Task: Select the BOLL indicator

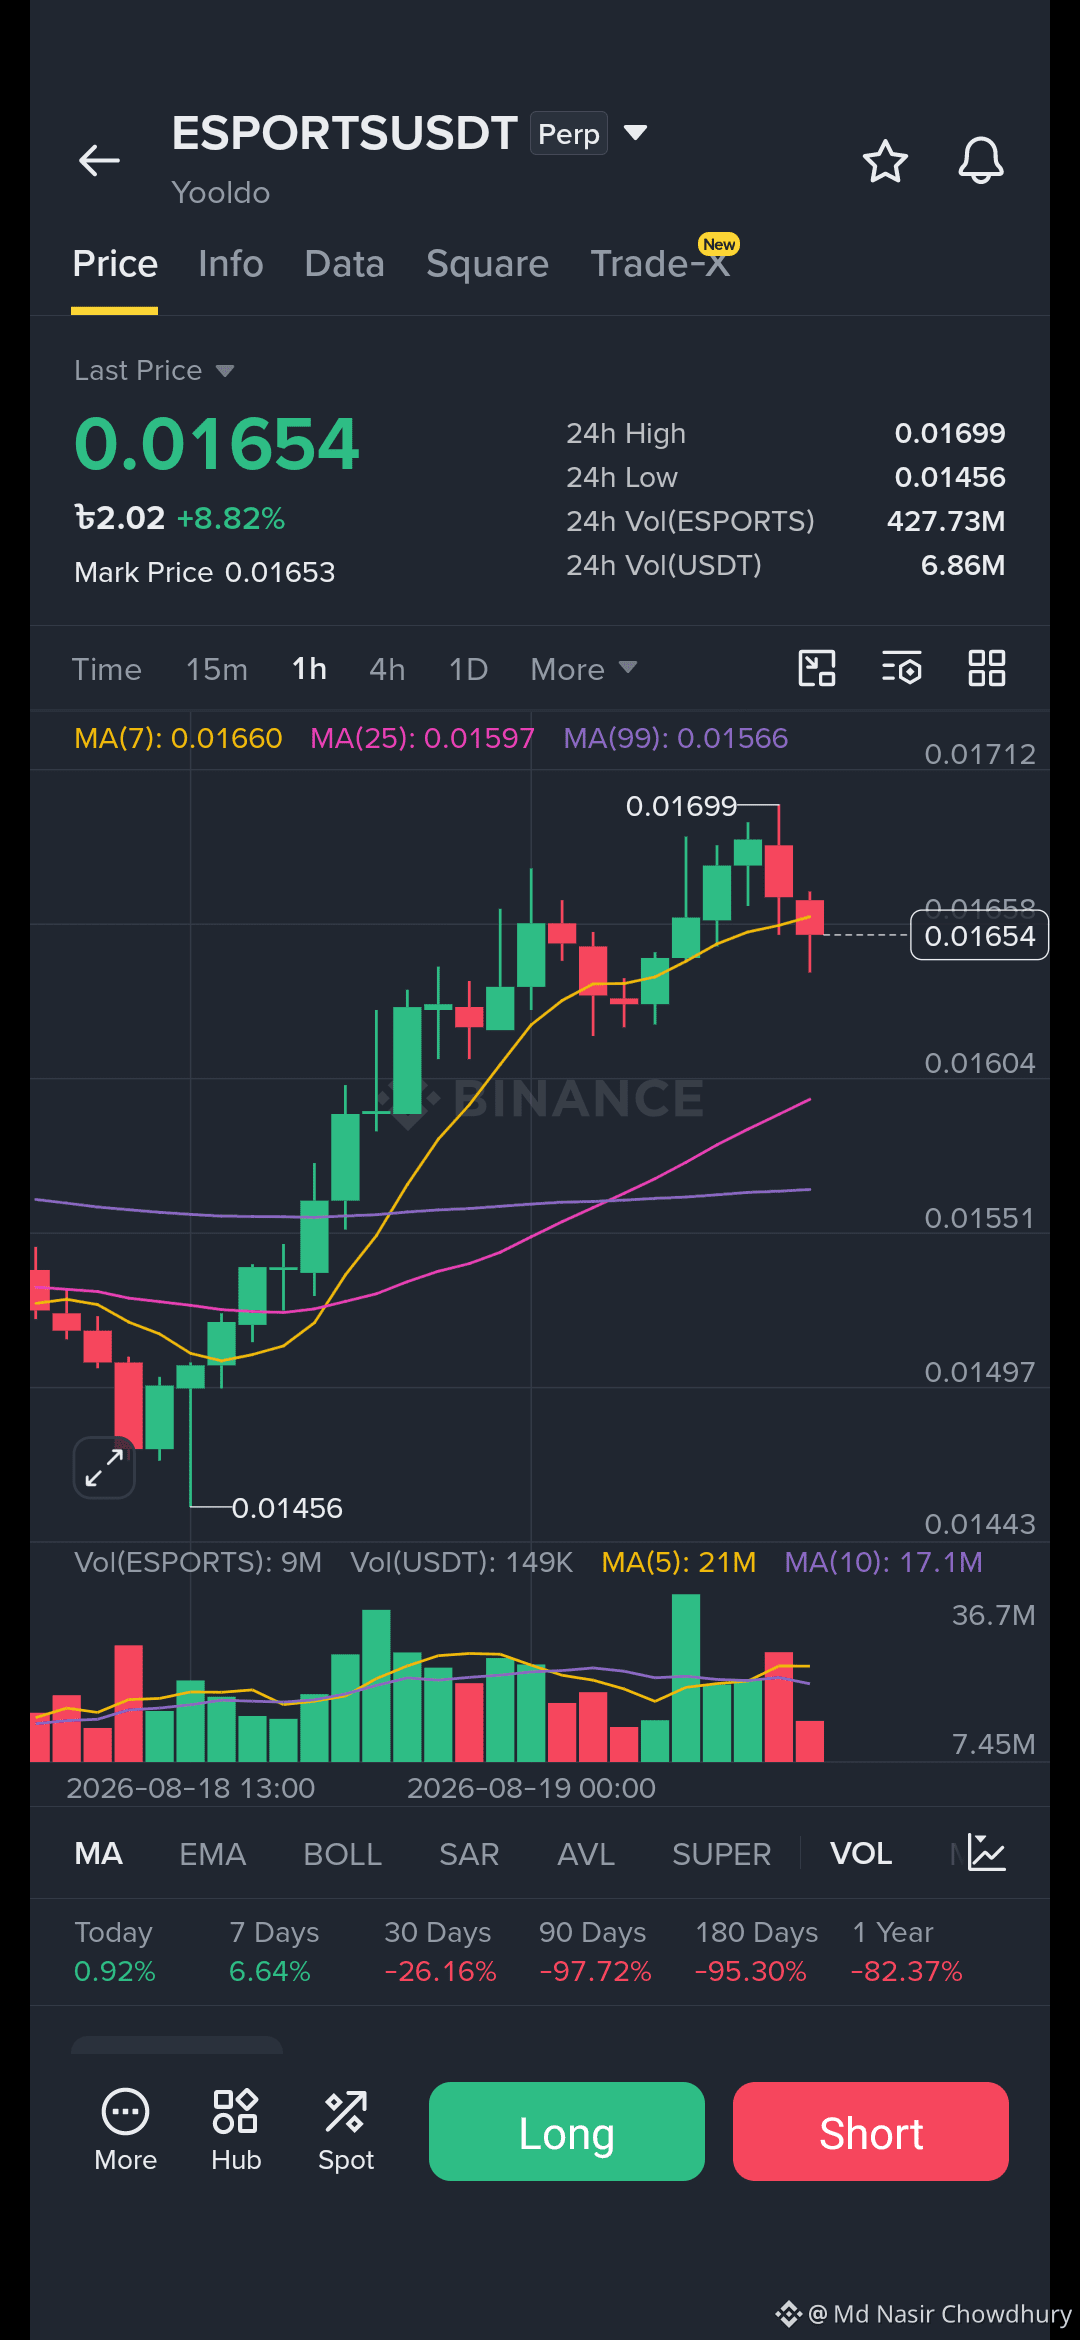Action: (343, 1854)
